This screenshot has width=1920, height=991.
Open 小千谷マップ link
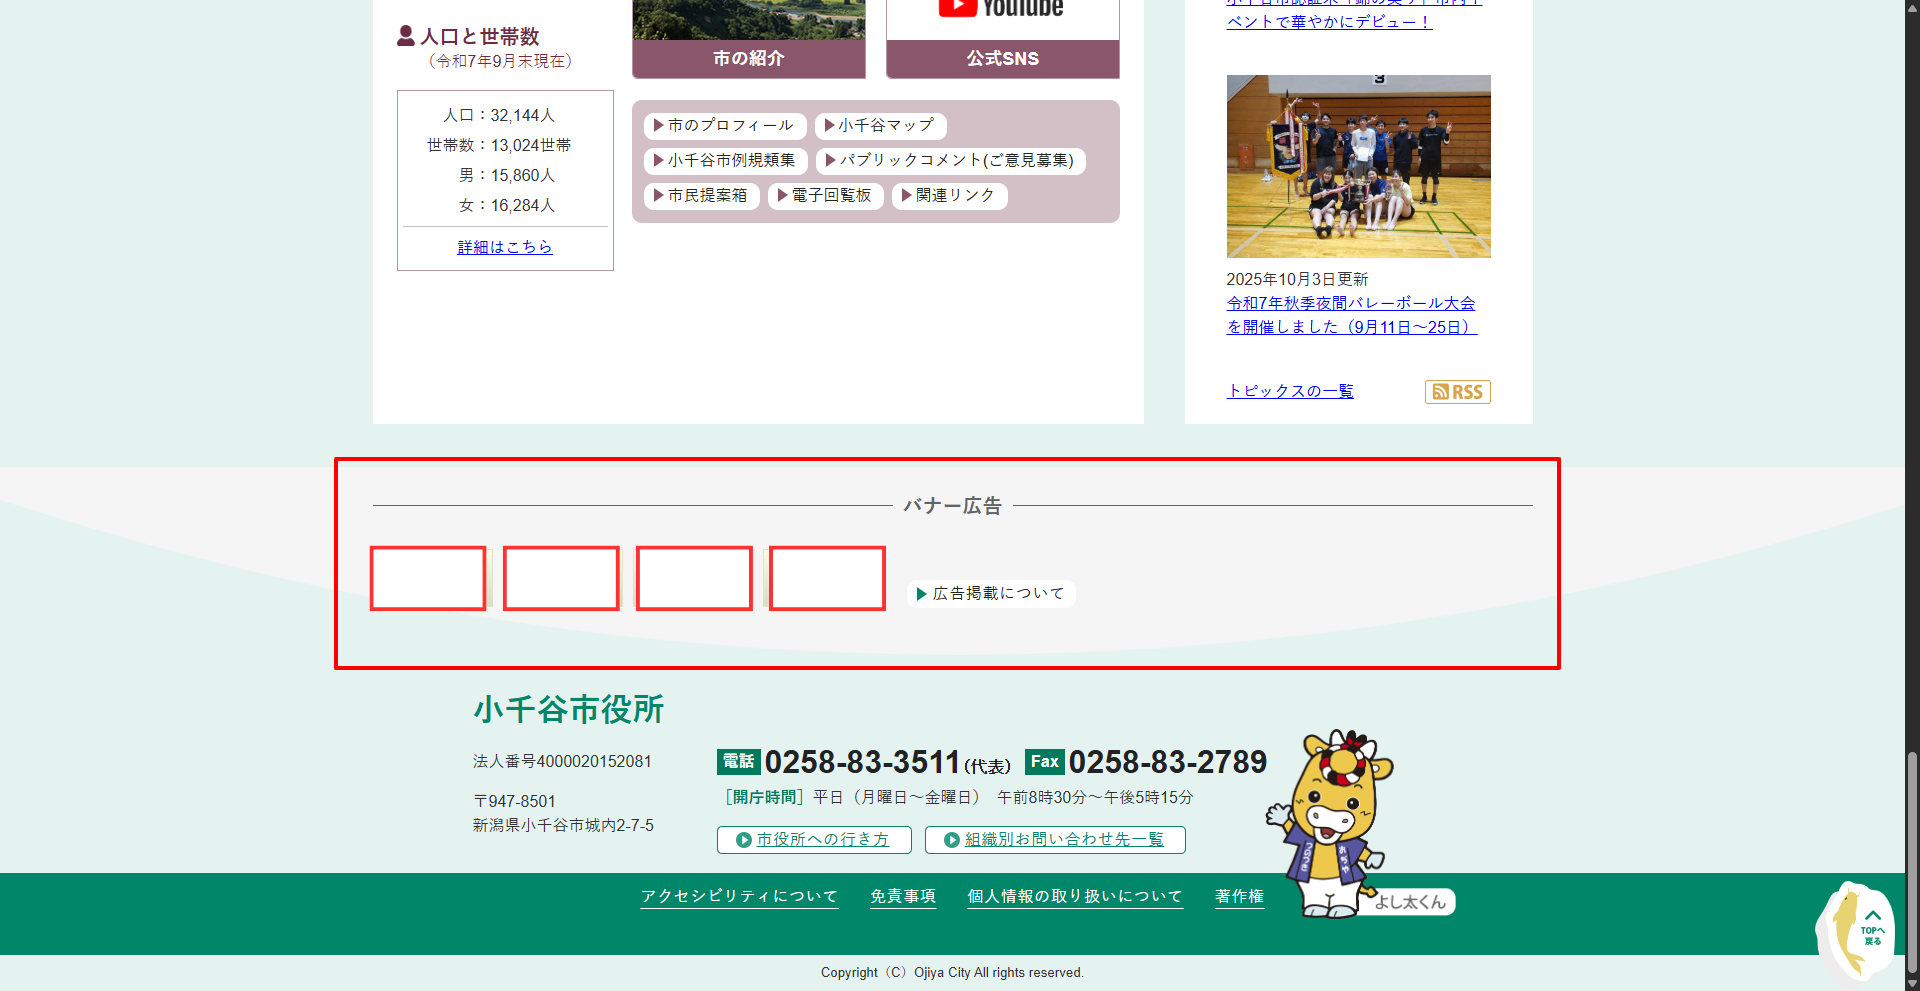point(880,126)
